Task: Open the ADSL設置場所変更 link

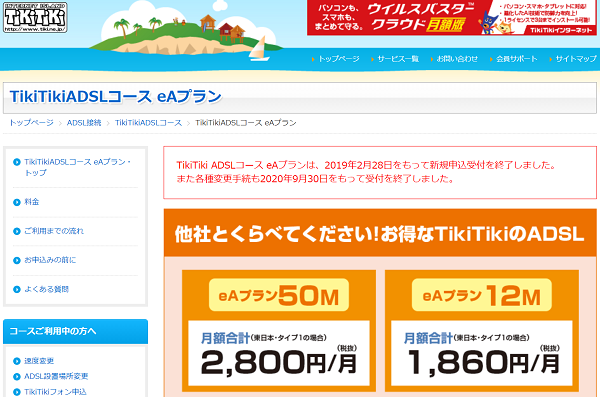Action: (56, 376)
